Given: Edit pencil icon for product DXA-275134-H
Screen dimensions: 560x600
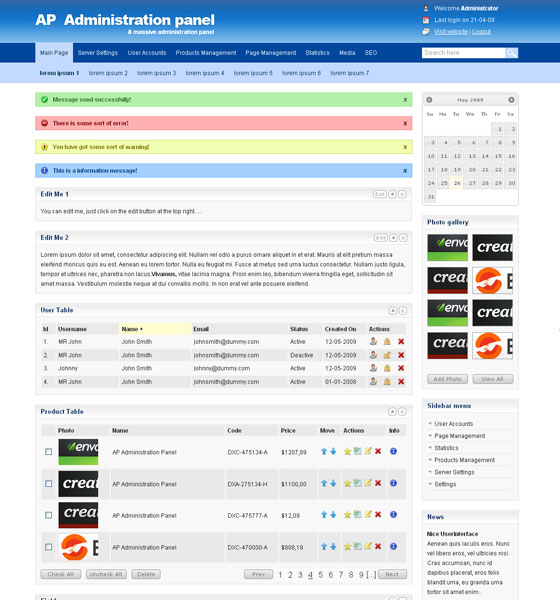Looking at the screenshot, I should [368, 483].
